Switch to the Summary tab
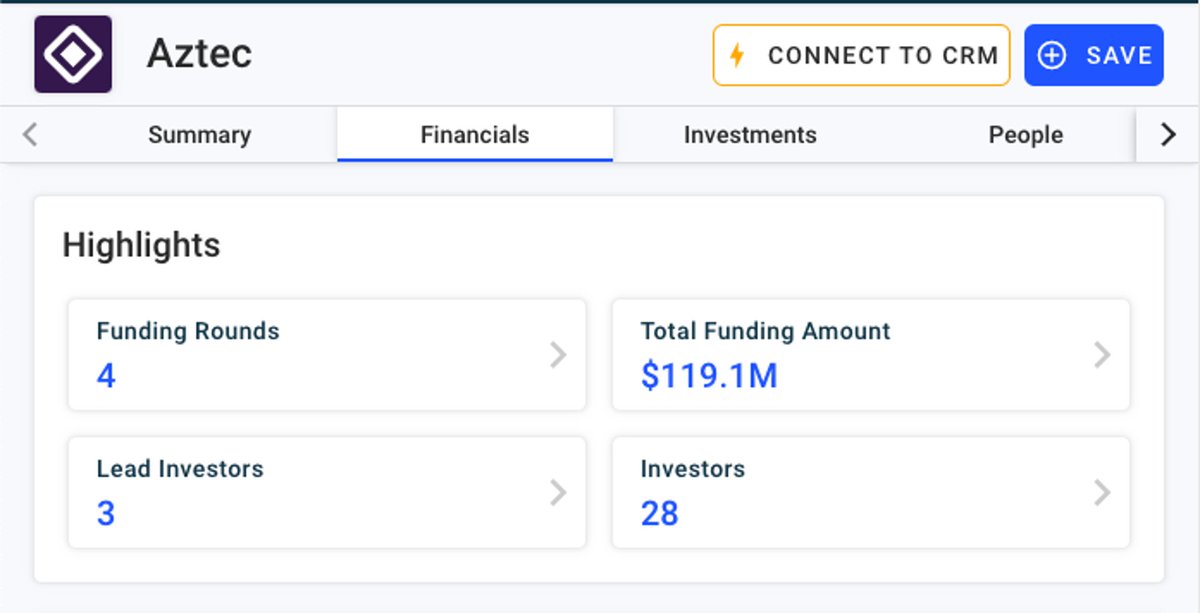 (199, 135)
